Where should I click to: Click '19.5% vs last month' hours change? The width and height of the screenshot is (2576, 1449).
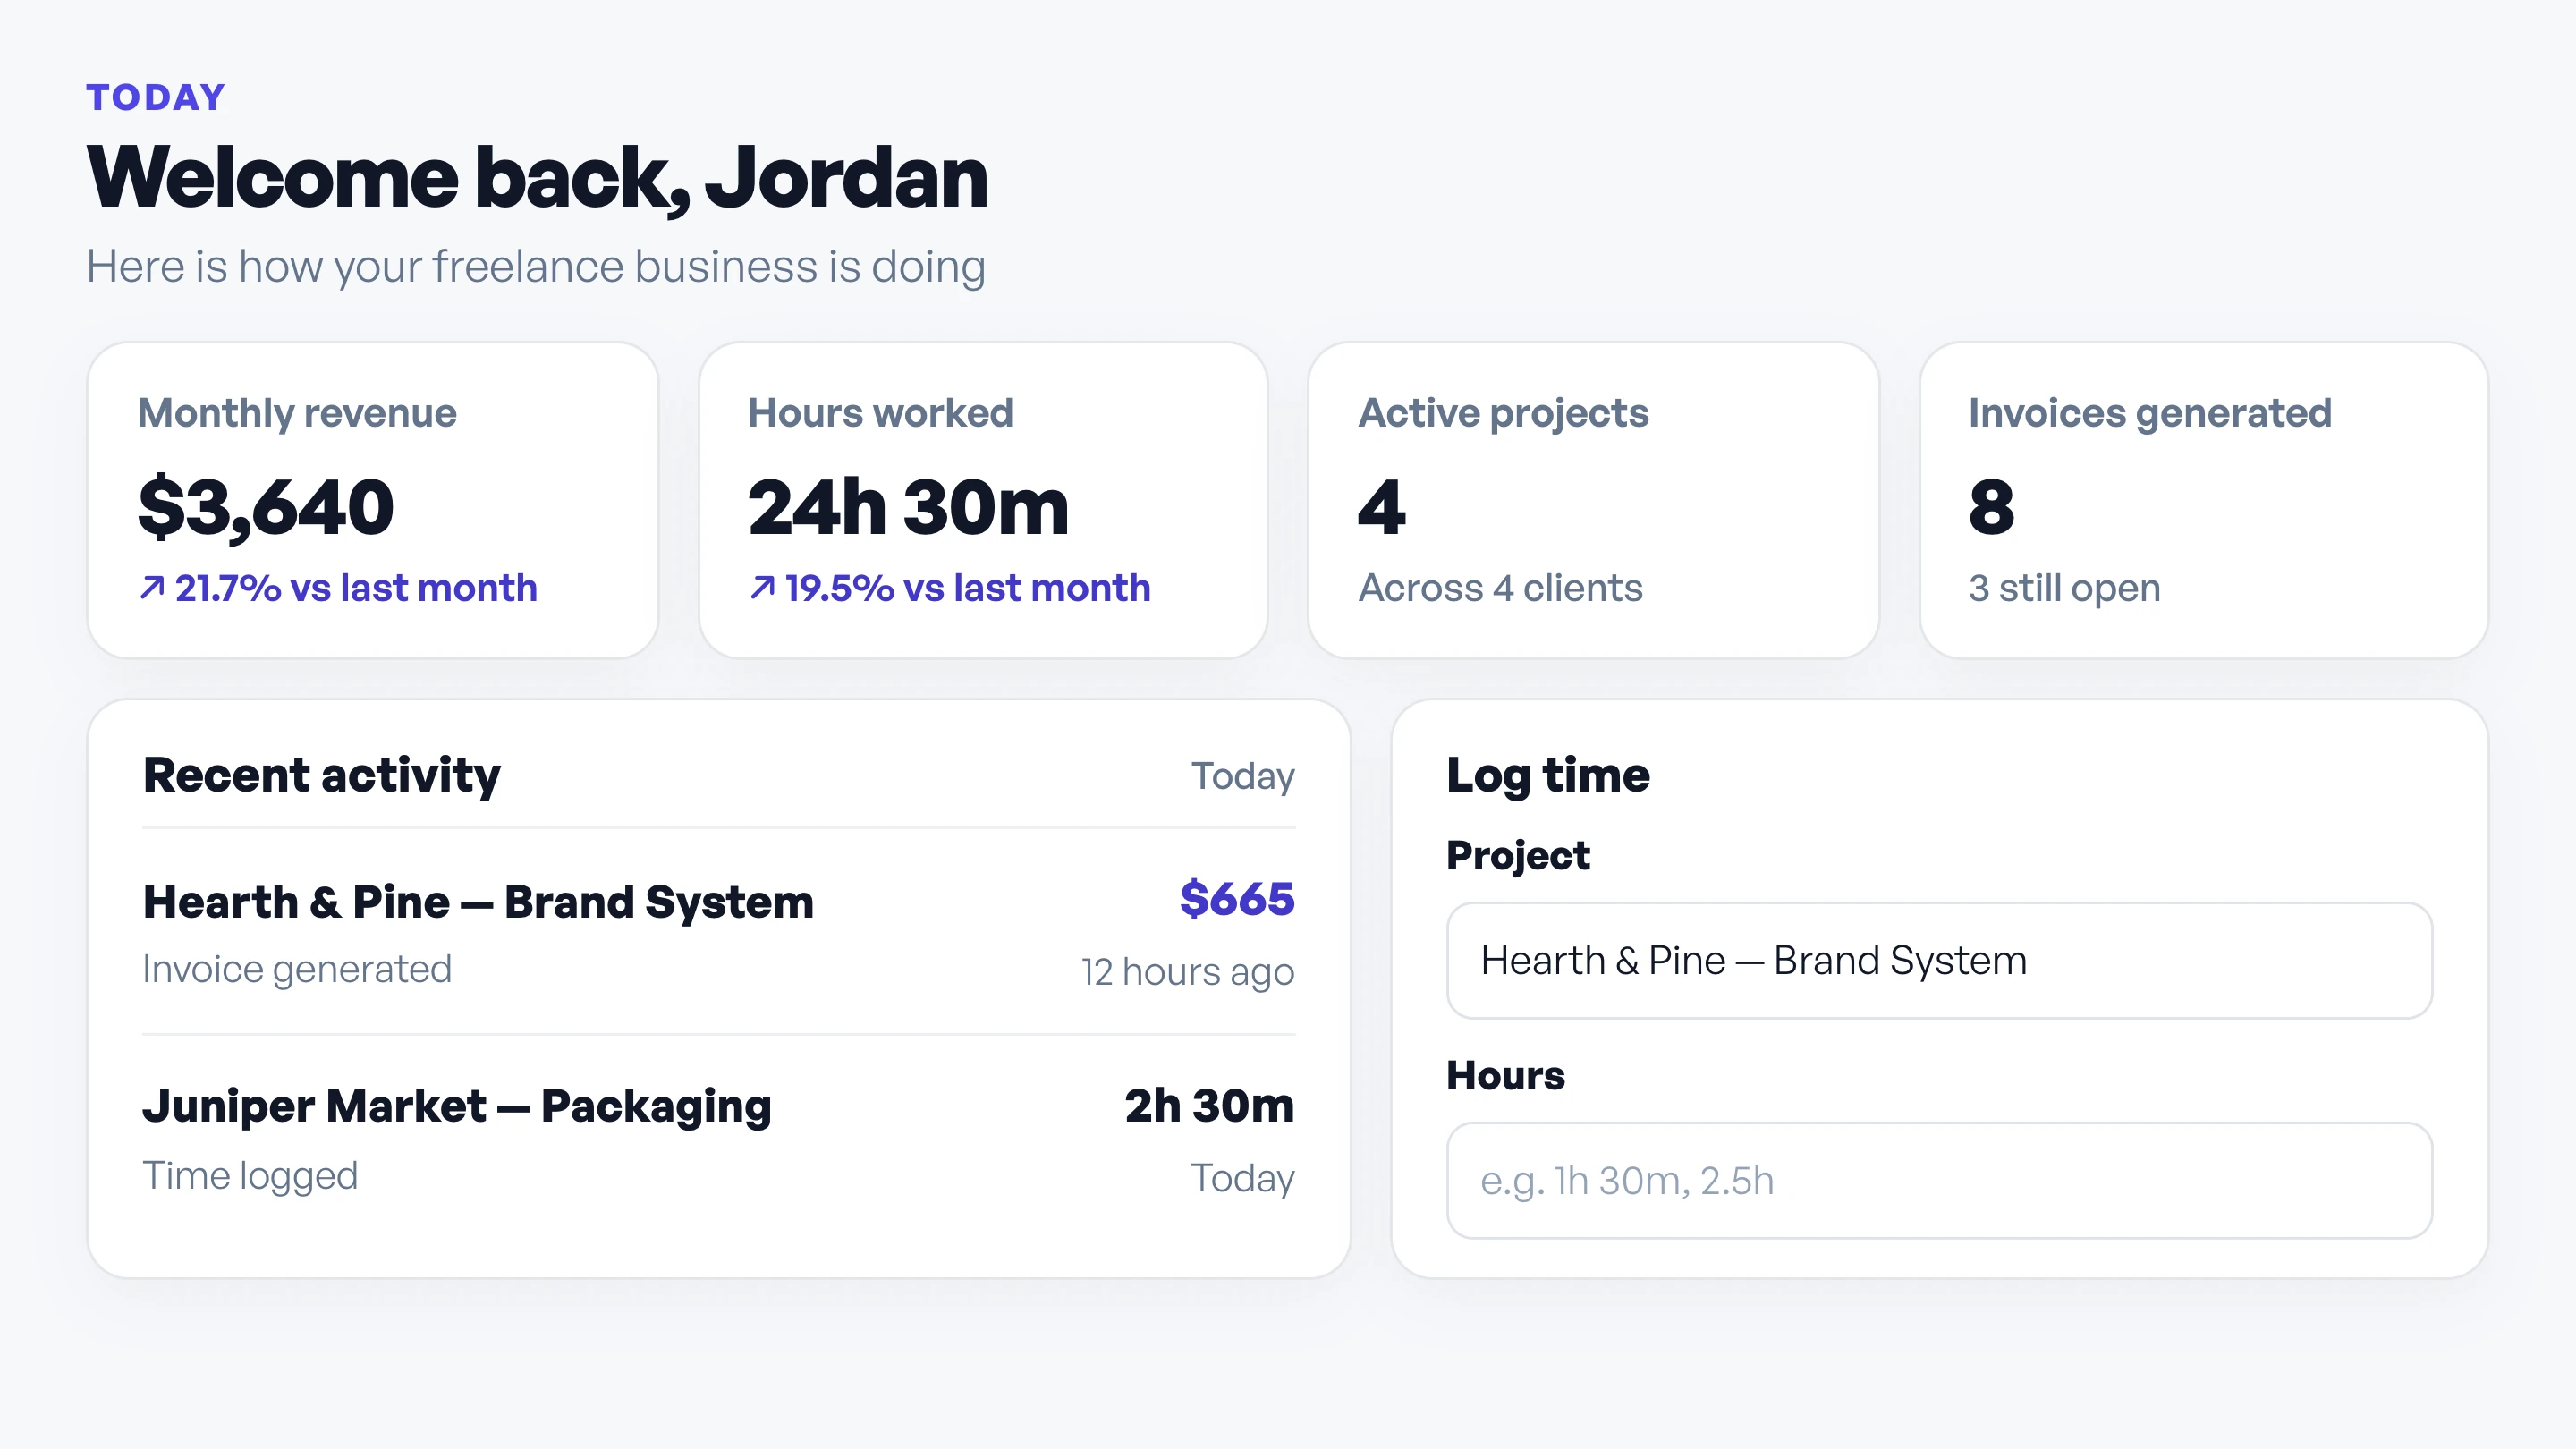pyautogui.click(x=968, y=588)
